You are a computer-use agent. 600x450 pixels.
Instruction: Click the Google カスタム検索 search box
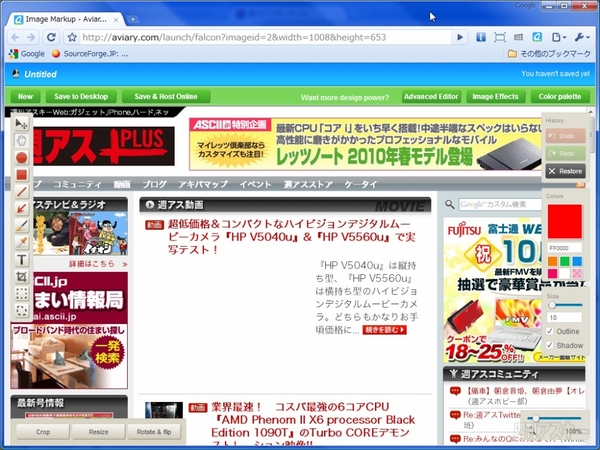(500, 204)
